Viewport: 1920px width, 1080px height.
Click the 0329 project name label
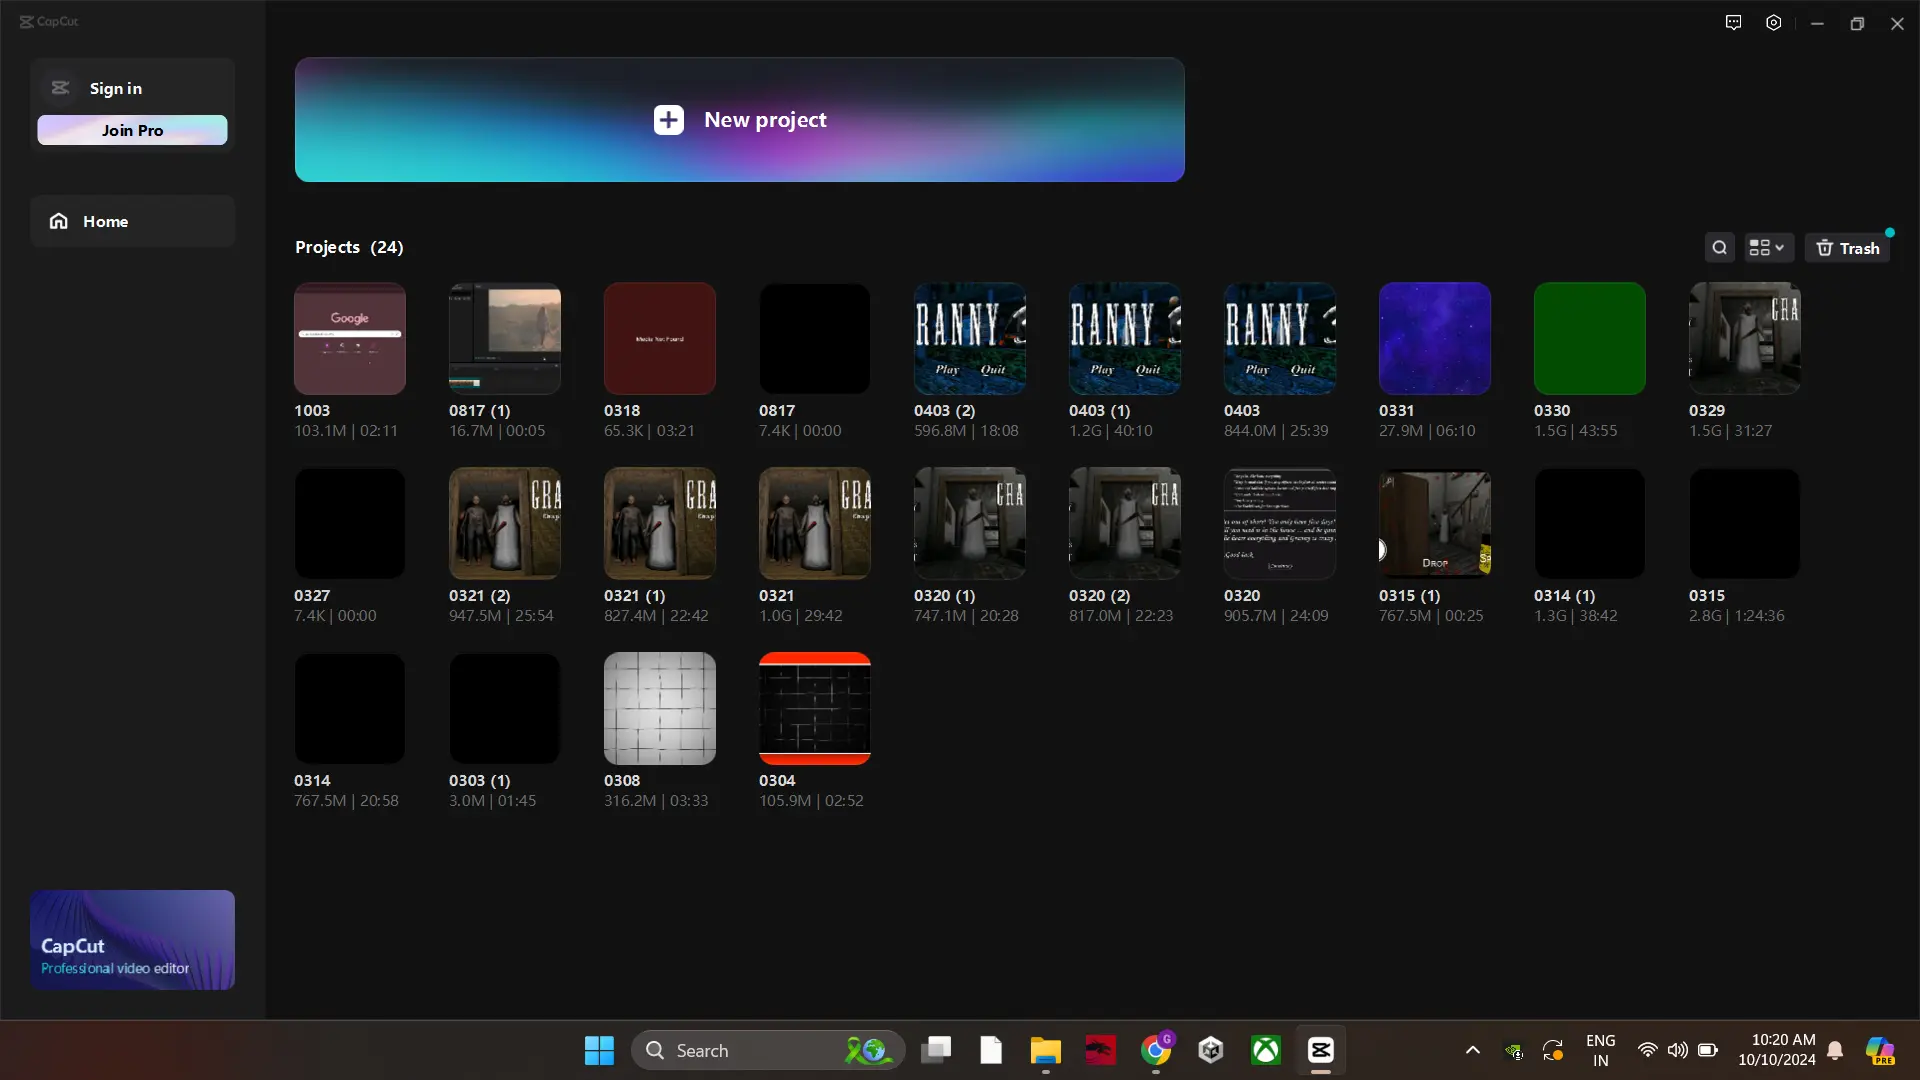(1707, 410)
